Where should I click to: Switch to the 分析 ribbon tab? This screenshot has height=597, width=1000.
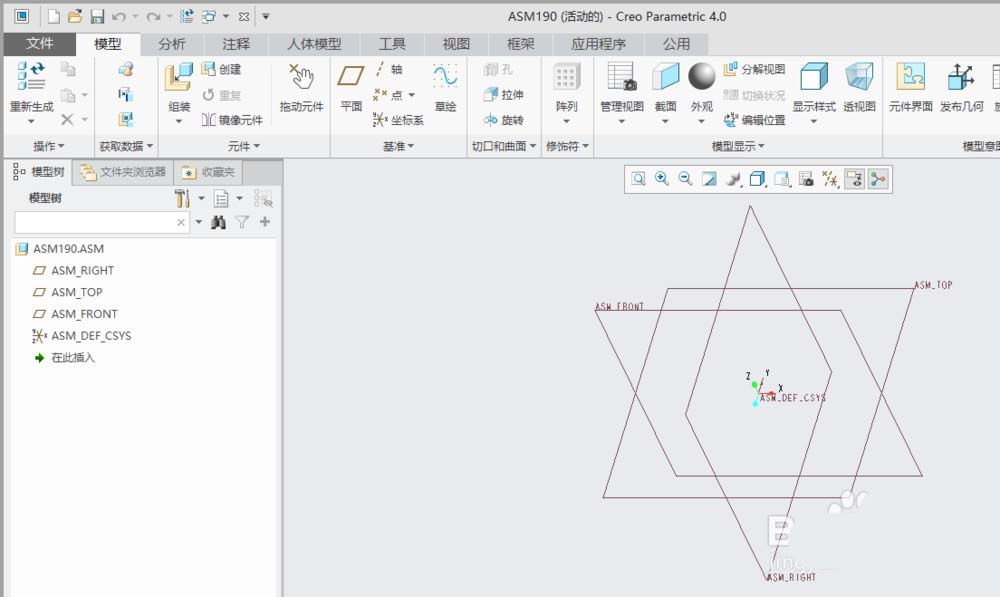pos(172,44)
